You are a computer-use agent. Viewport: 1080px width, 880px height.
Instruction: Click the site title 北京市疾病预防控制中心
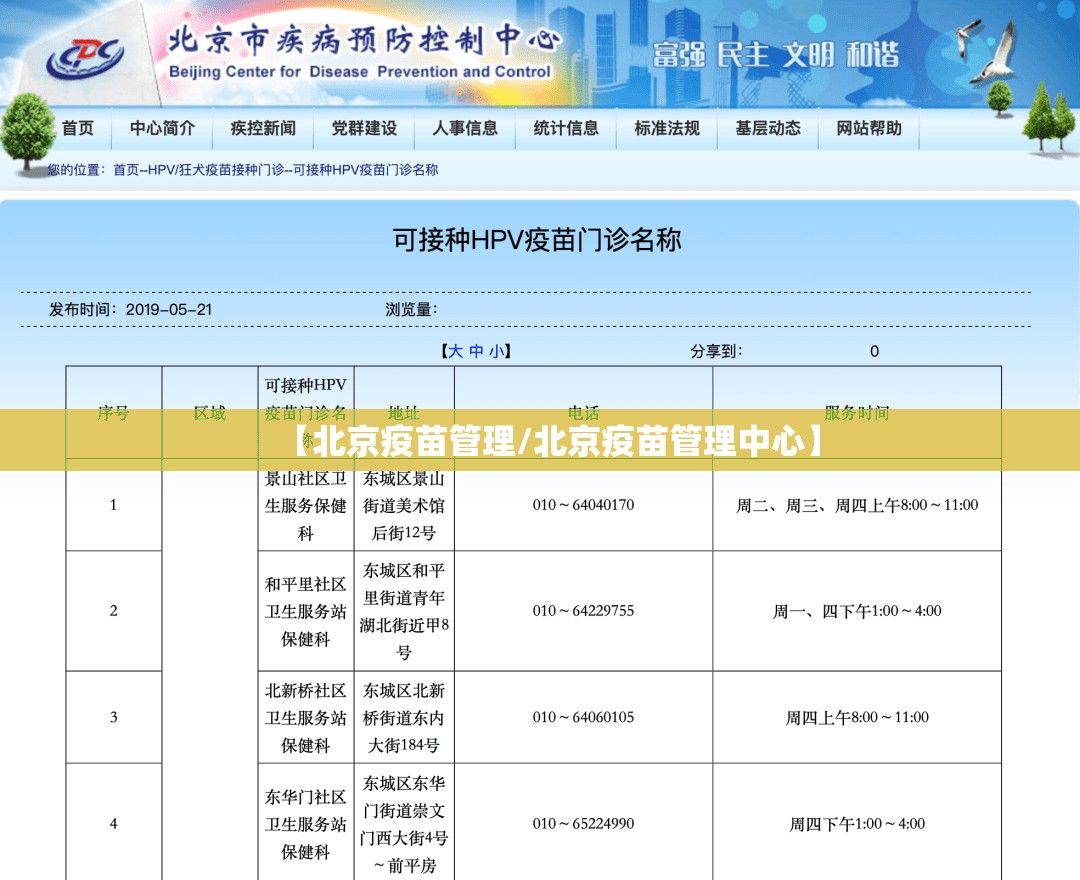364,40
